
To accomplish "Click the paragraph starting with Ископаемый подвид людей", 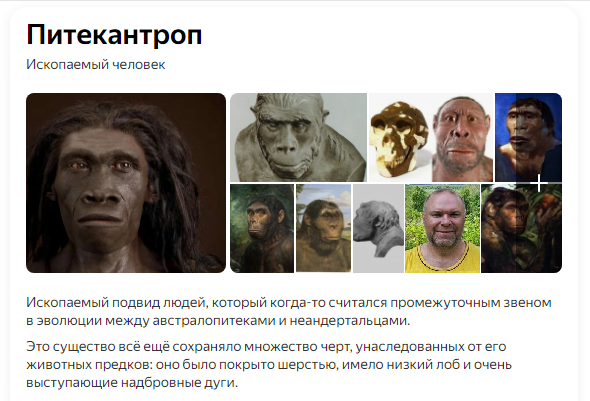I will point(289,312).
